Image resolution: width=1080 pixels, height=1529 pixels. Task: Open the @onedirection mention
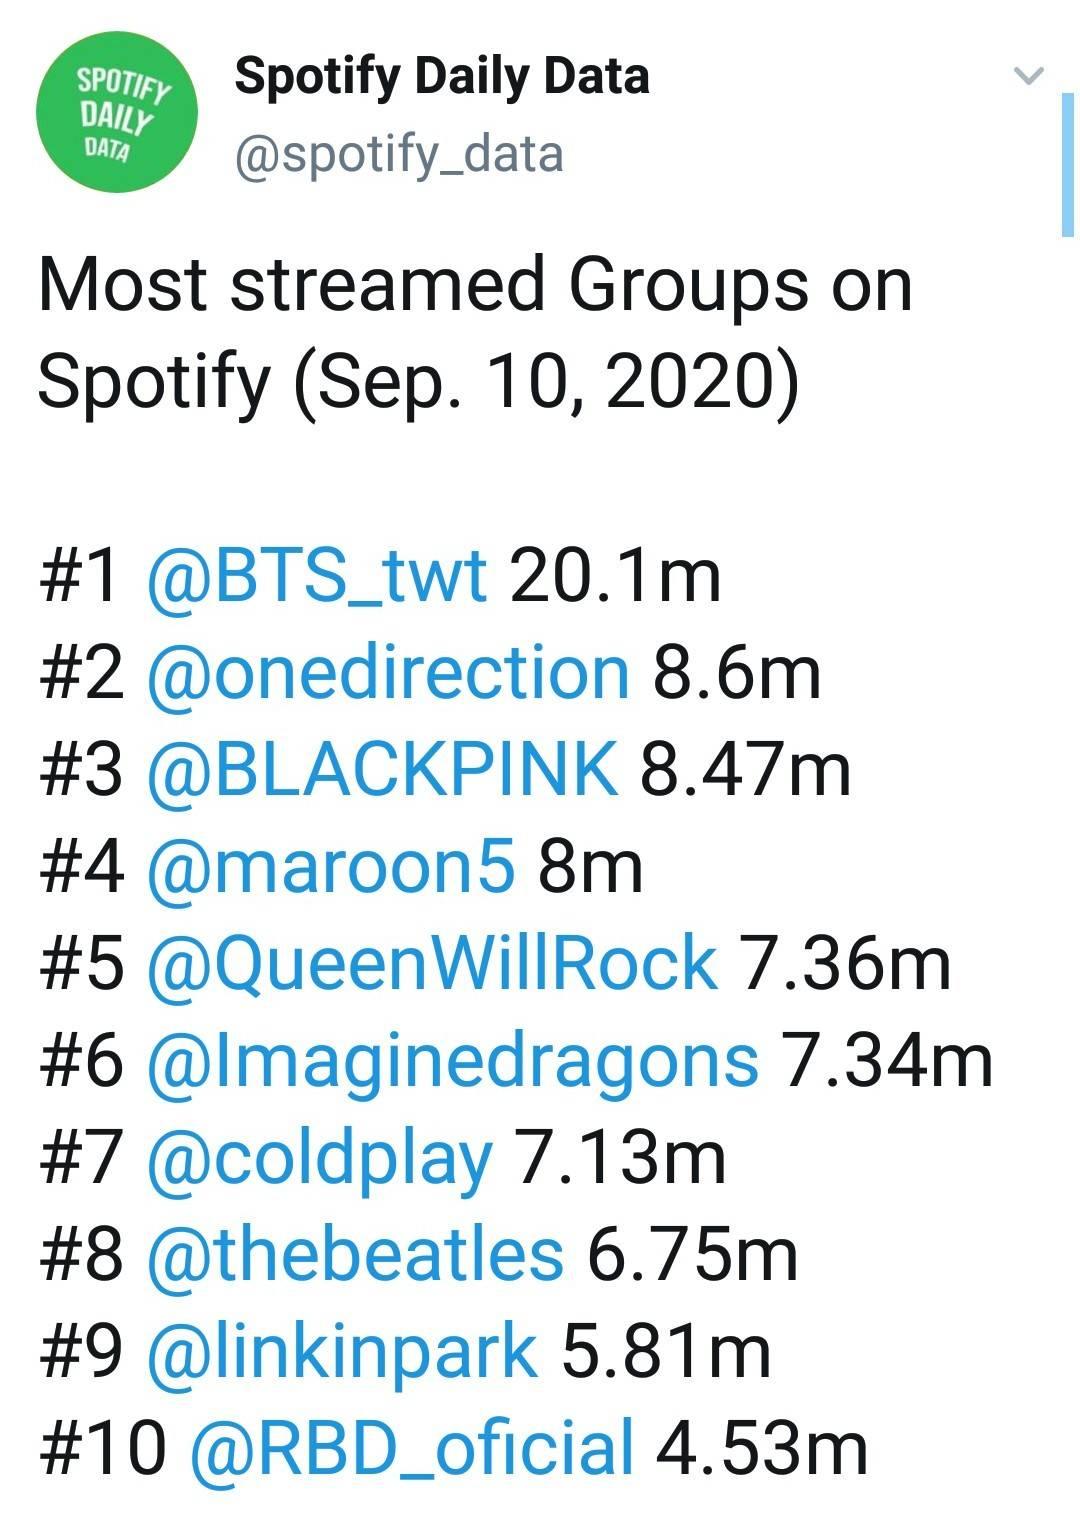click(x=388, y=673)
